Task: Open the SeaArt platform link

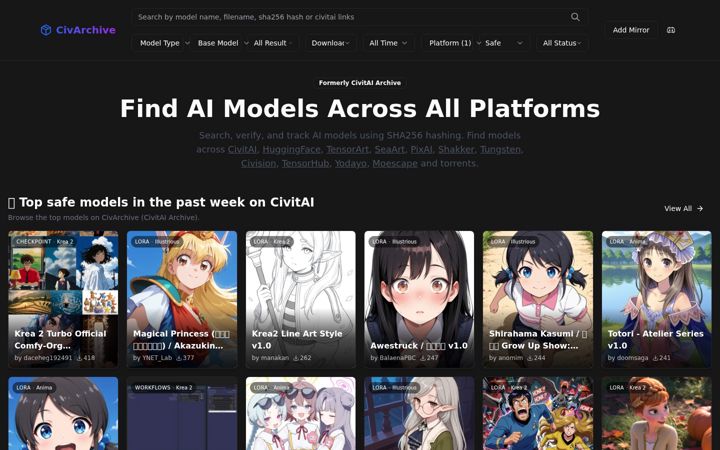Action: (x=389, y=150)
